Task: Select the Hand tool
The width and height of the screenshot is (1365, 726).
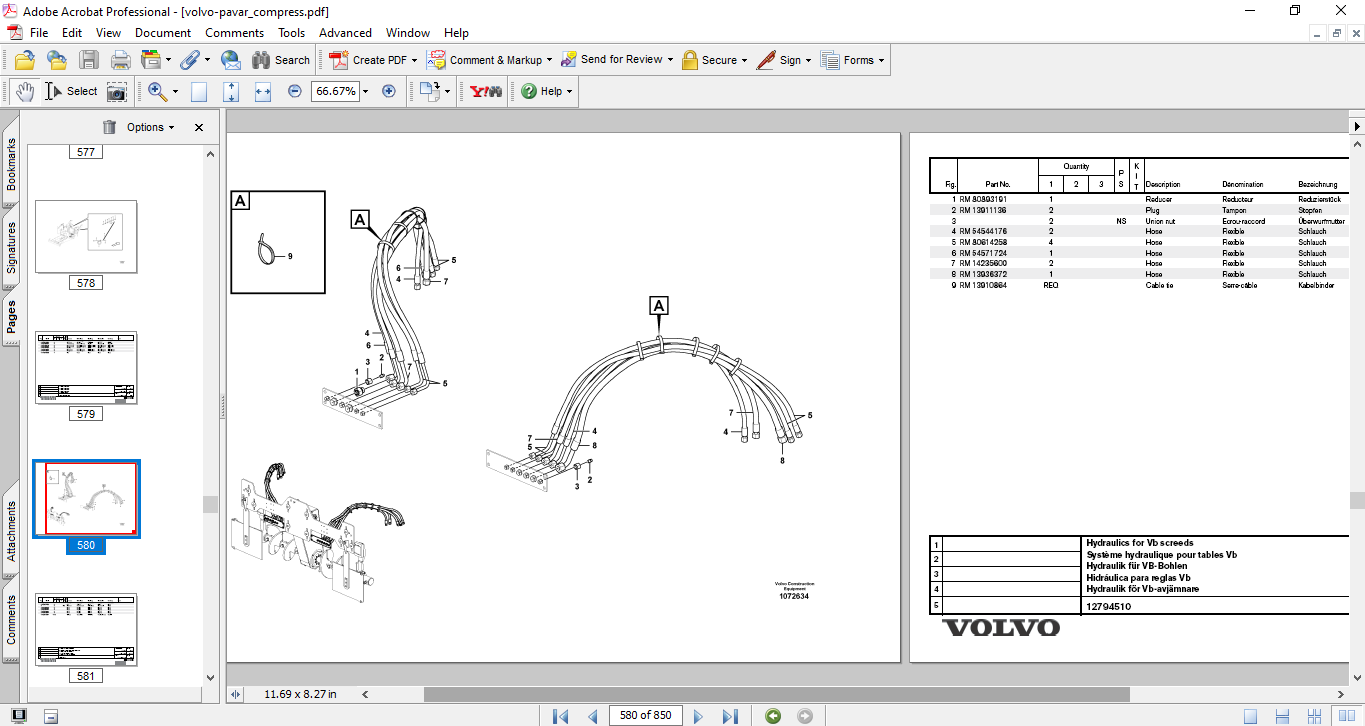Action: (24, 91)
